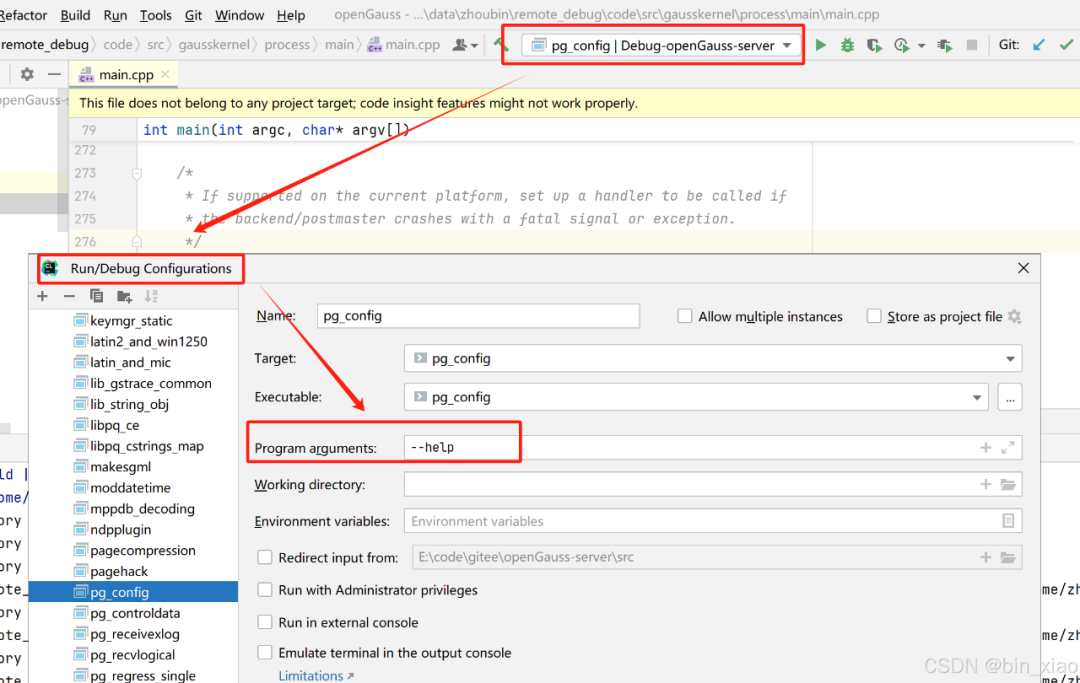Screen dimensions: 1080x683
Task: Run the pg_config configuration with the green play icon
Action: (820, 45)
